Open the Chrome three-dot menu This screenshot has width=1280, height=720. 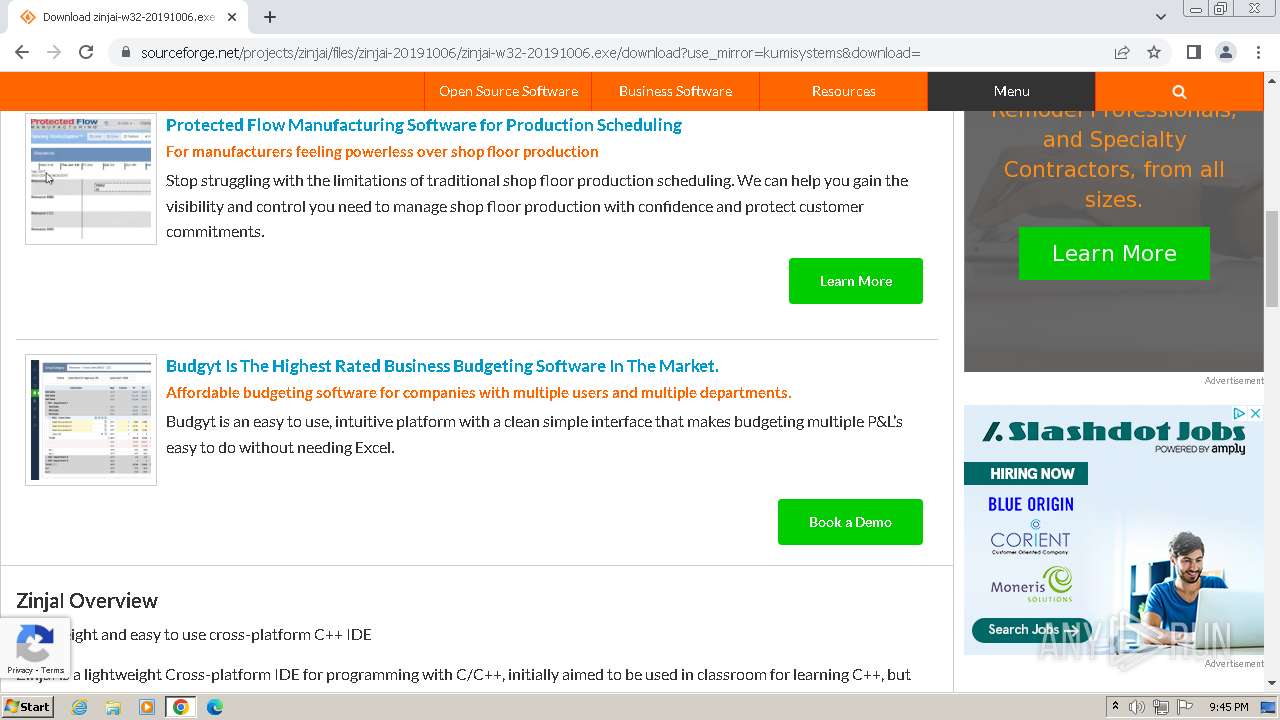[x=1258, y=52]
